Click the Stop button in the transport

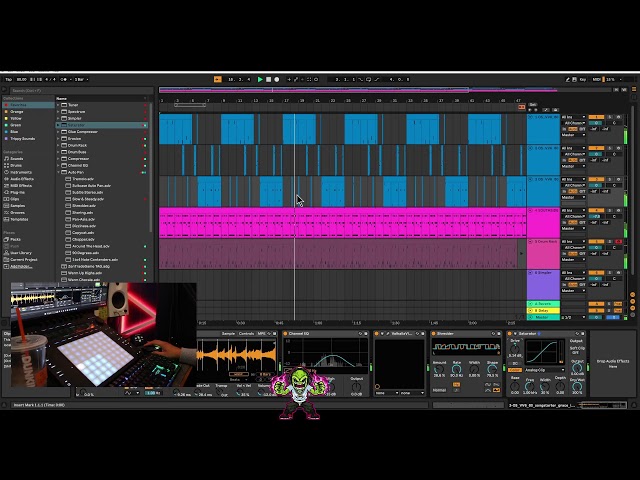click(x=269, y=80)
